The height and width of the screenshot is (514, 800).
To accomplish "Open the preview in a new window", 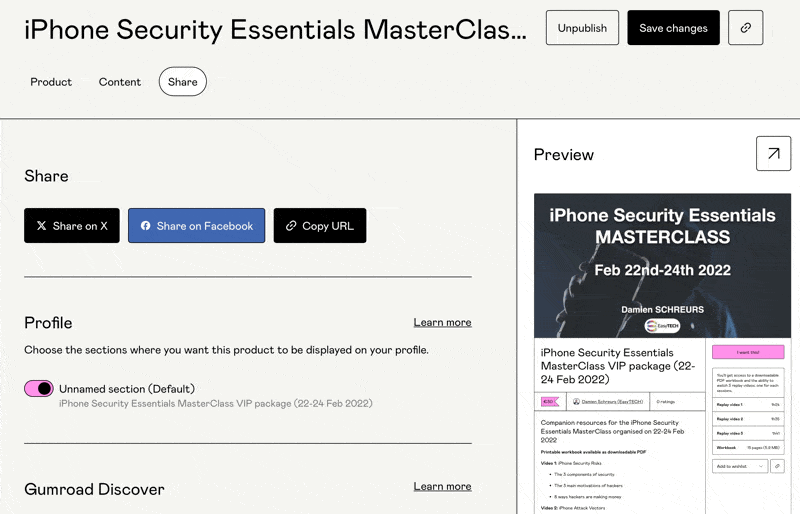I will [773, 154].
